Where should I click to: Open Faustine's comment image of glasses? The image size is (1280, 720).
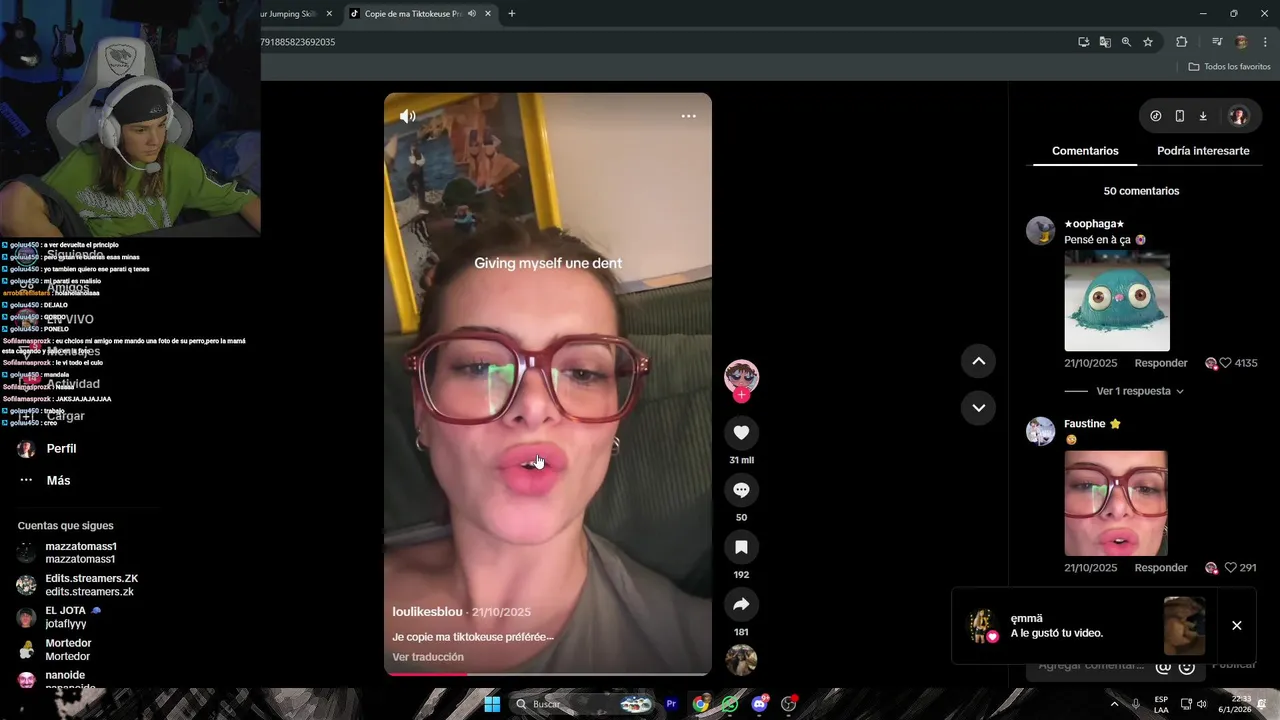click(x=1116, y=503)
